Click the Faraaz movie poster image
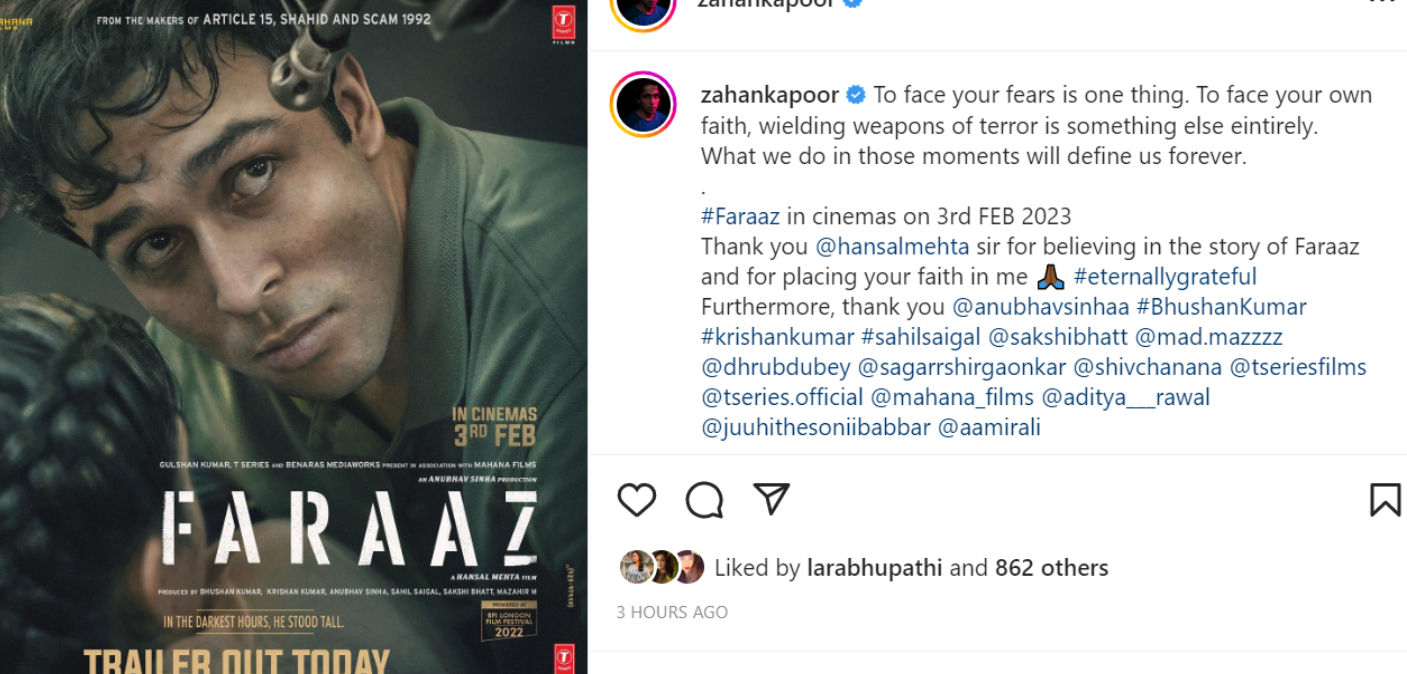 [293, 337]
